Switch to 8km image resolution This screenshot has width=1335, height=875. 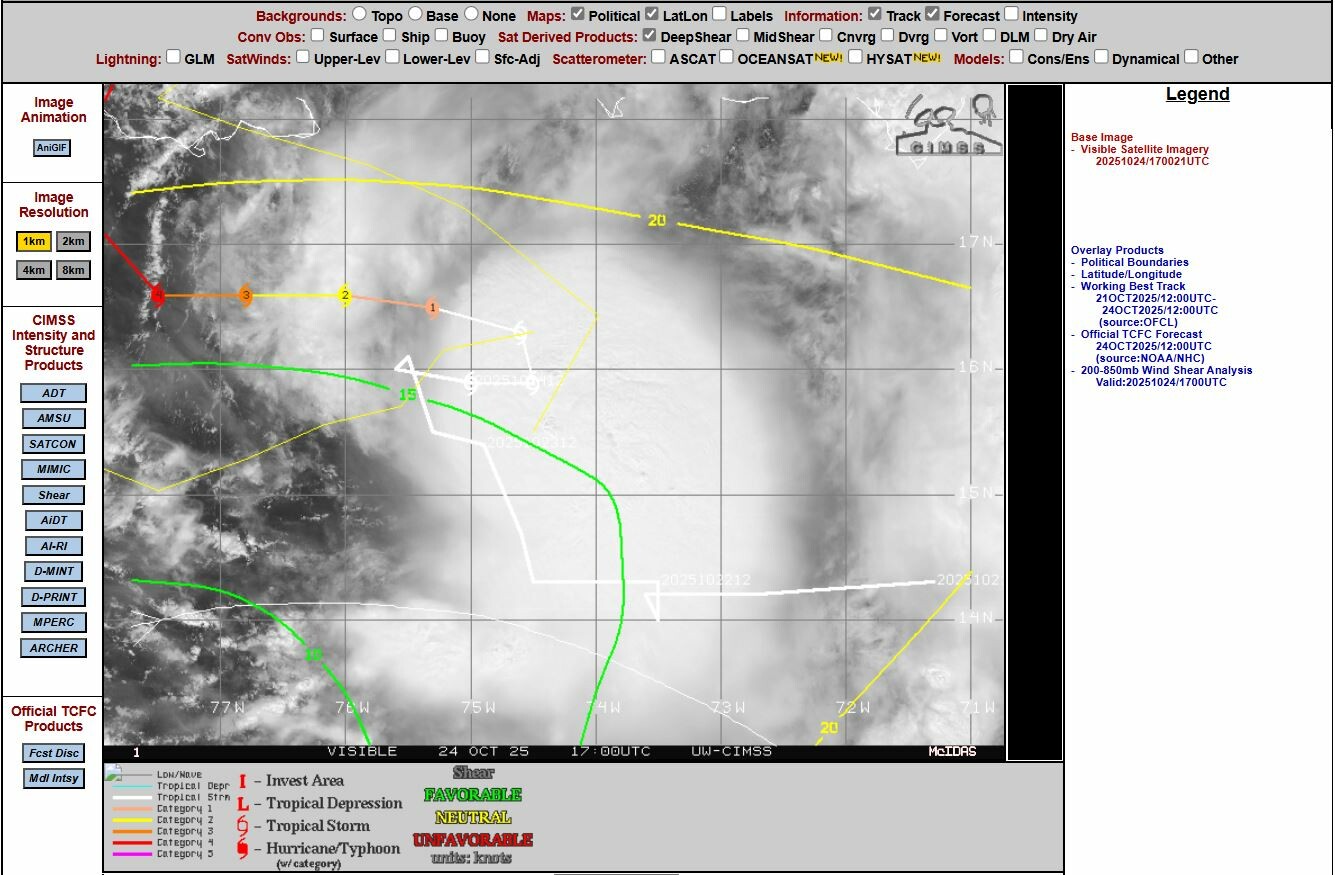[x=73, y=269]
